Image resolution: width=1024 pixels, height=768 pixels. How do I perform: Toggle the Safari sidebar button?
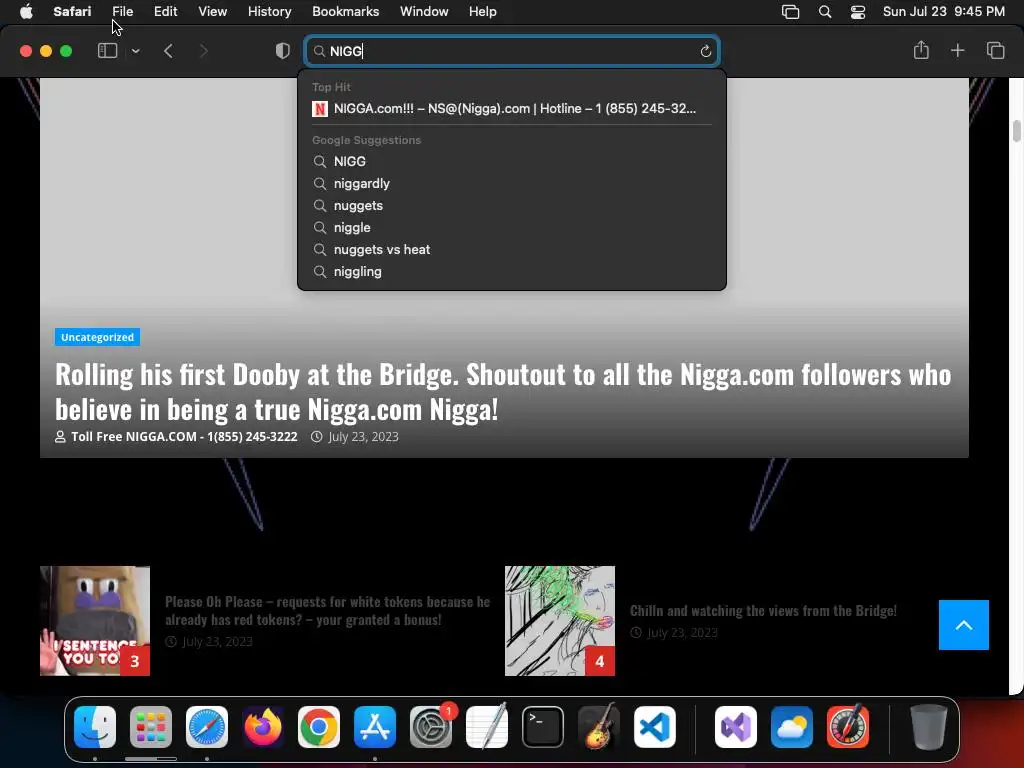click(107, 51)
